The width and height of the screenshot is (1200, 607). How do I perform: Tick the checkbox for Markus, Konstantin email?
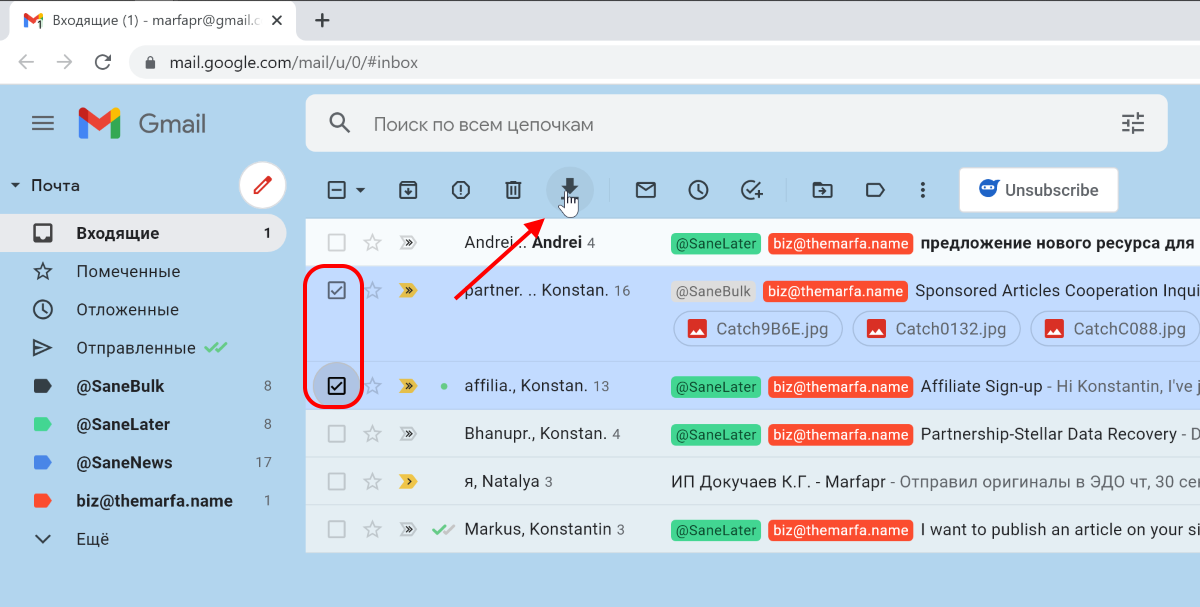pos(337,529)
